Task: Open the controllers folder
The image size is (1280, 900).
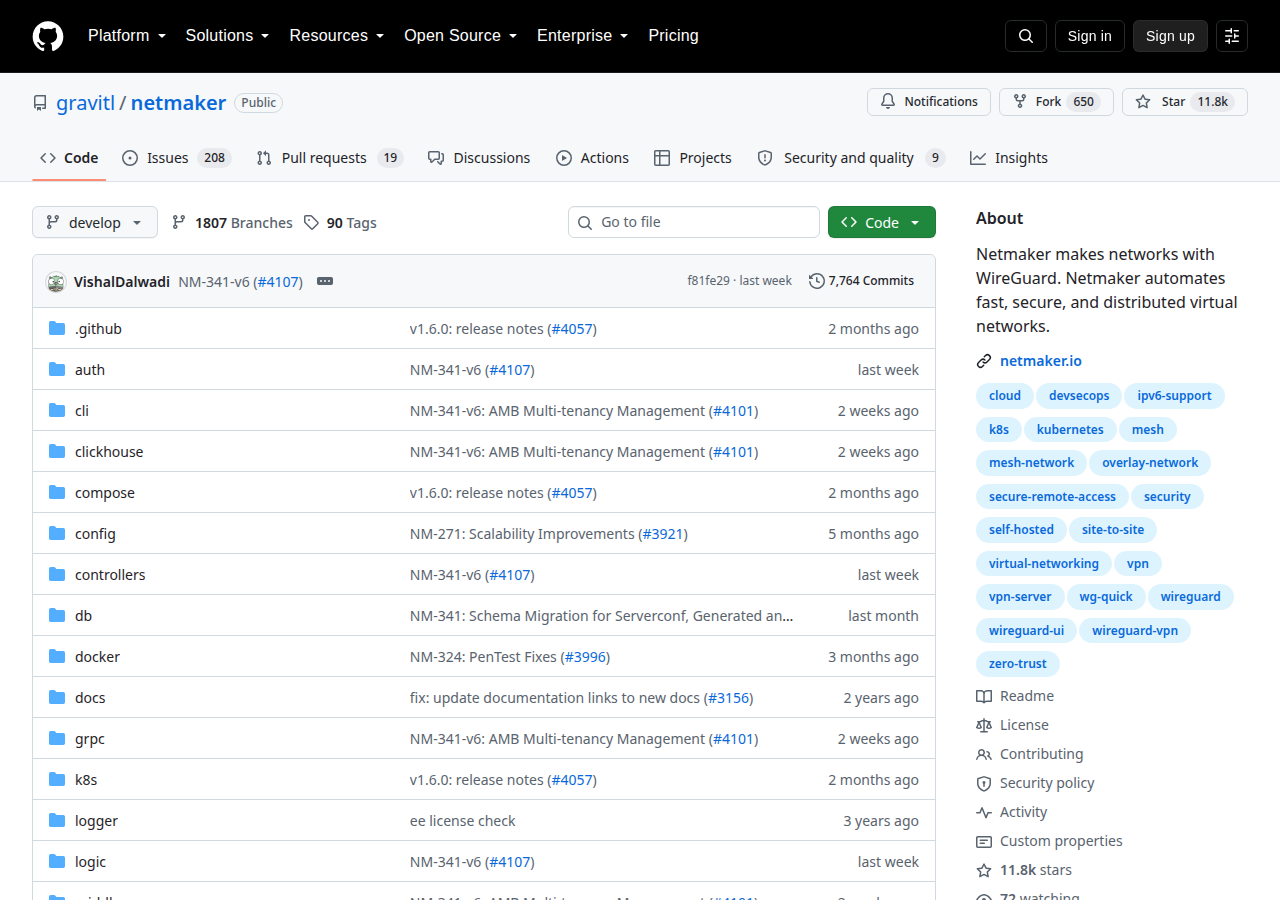Action: pos(110,575)
